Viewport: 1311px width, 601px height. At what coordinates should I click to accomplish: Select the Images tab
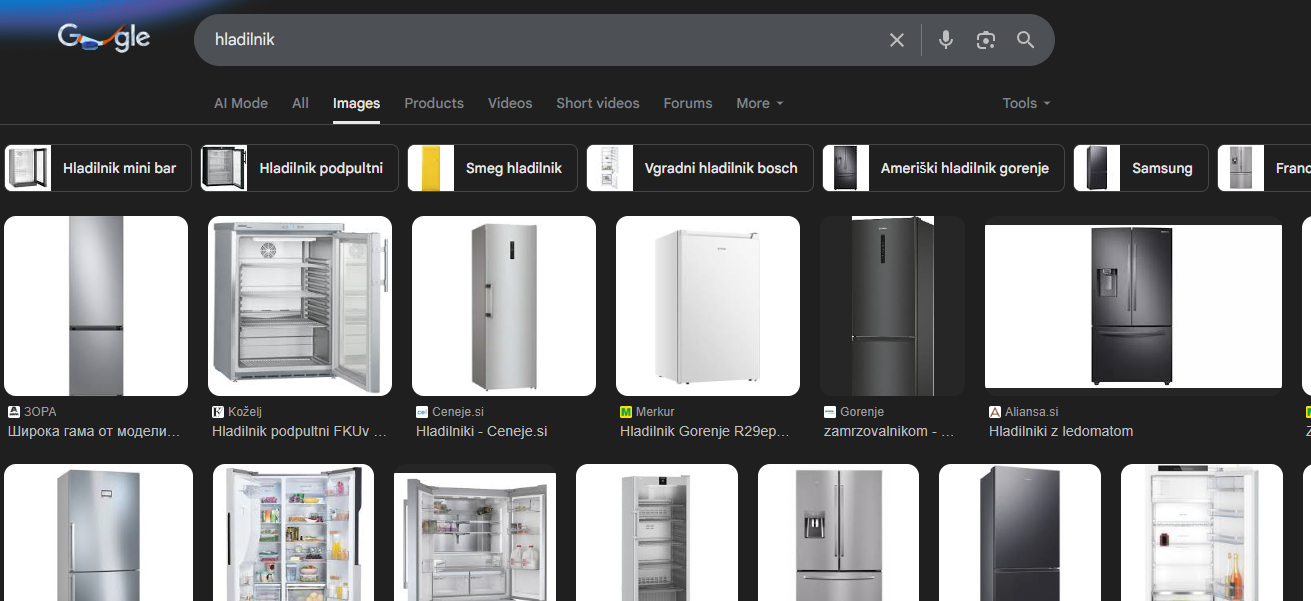(x=356, y=103)
